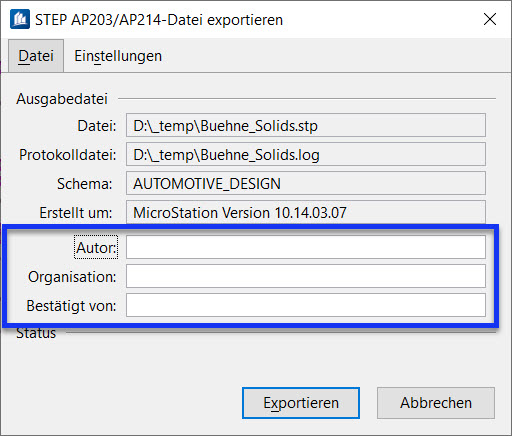
Task: Click the Status section heading
Action: 36,333
